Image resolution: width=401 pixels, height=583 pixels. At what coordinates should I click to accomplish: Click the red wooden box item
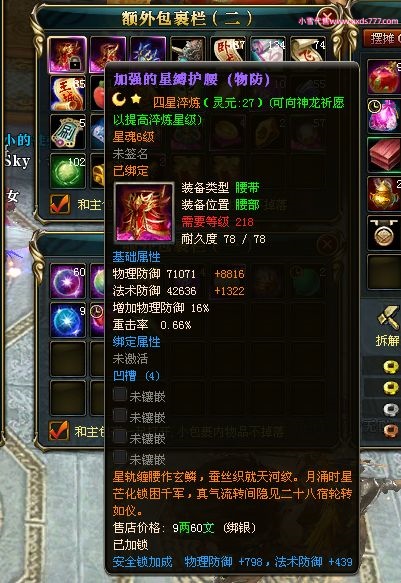click(384, 155)
